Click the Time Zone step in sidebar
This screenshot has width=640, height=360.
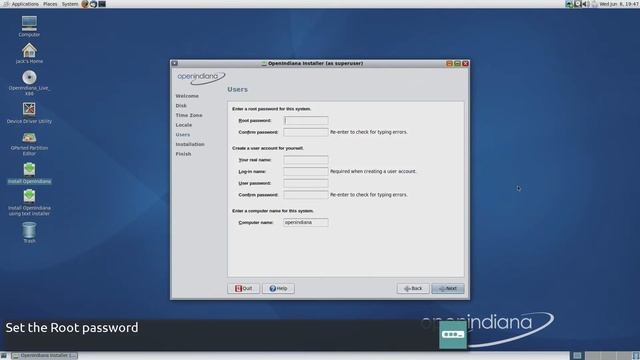coord(189,116)
